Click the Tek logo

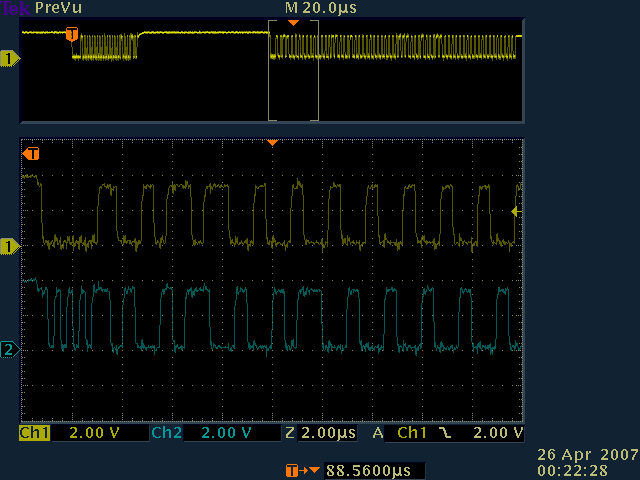15,8
